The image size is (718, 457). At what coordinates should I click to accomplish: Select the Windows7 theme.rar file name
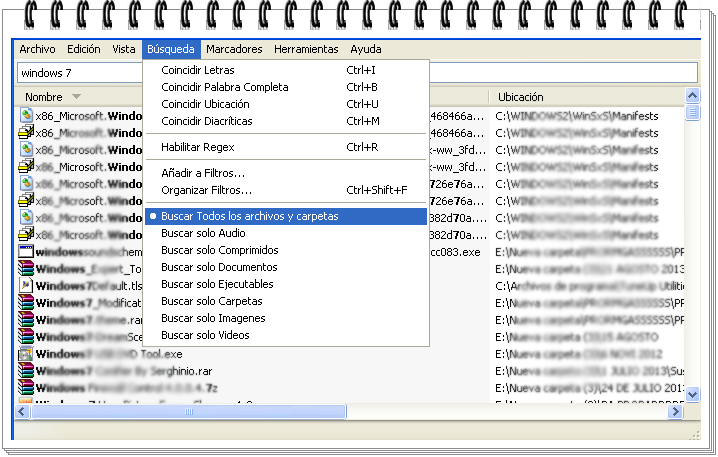point(89,320)
